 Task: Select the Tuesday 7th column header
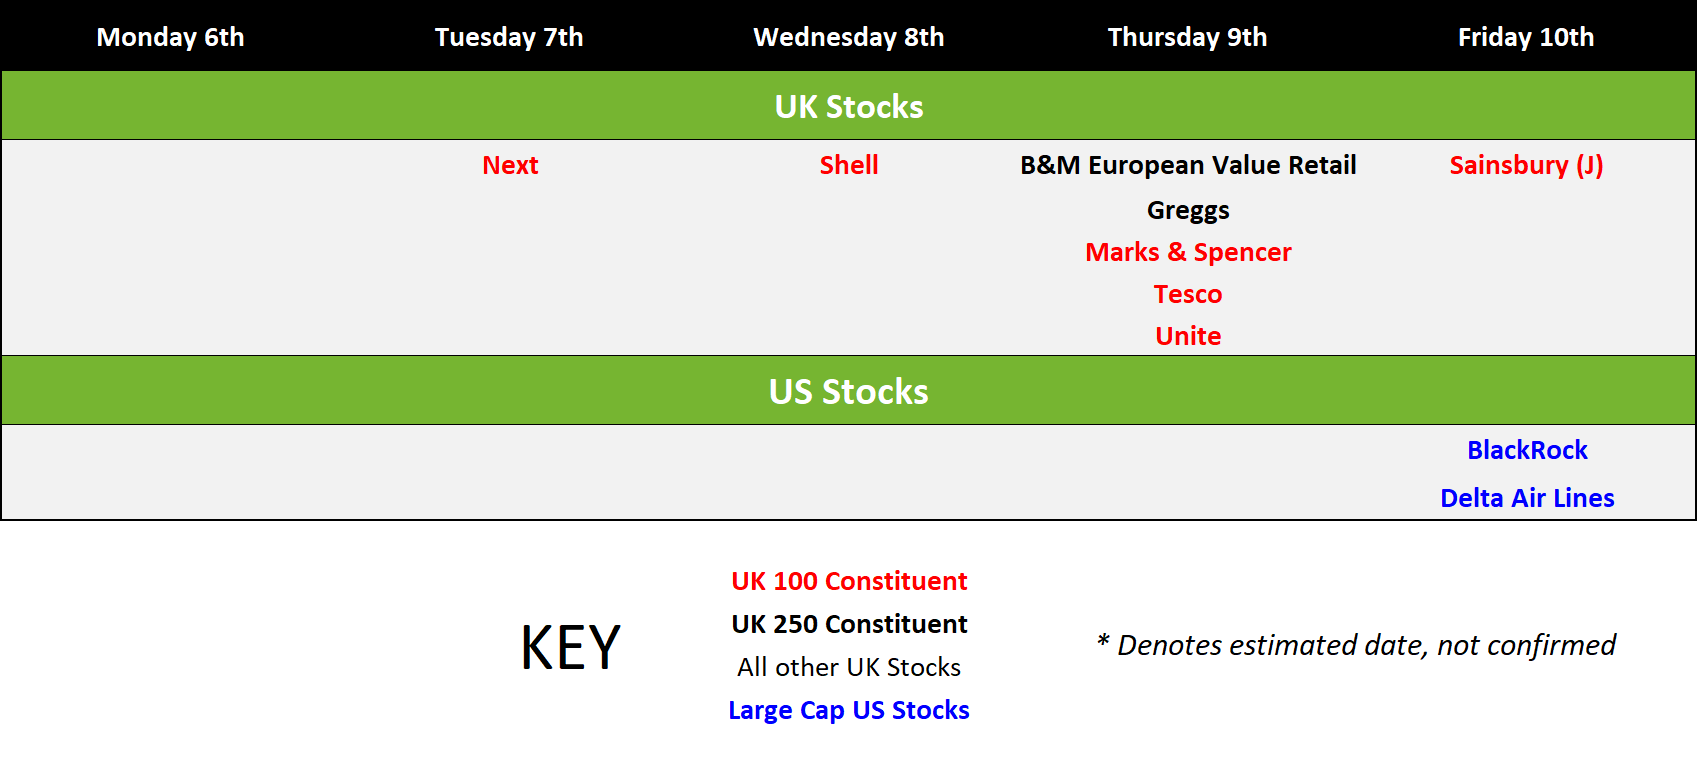(509, 37)
